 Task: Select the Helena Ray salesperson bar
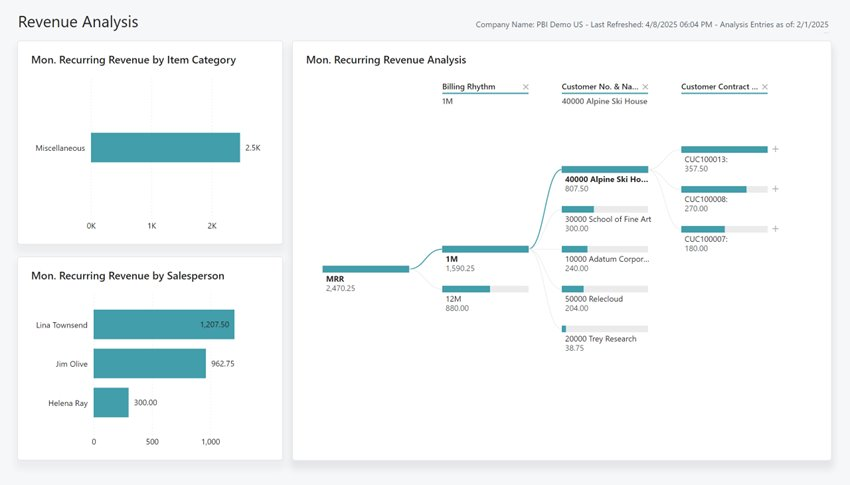111,402
